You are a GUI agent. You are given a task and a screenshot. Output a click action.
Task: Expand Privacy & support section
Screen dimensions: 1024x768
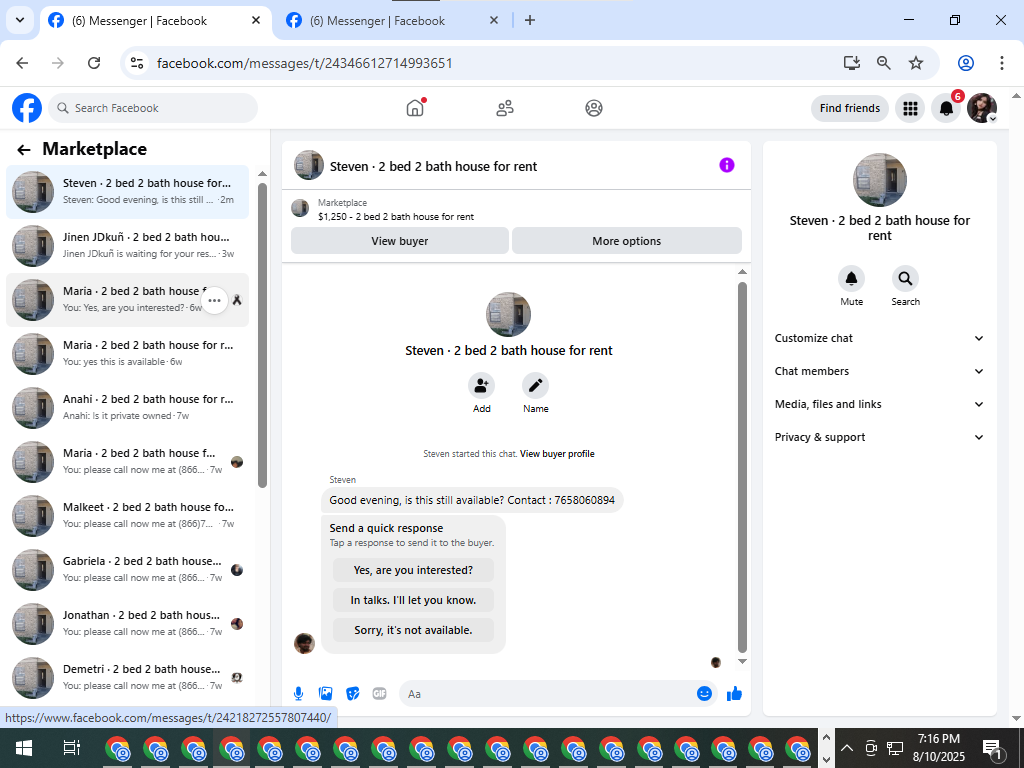[879, 437]
